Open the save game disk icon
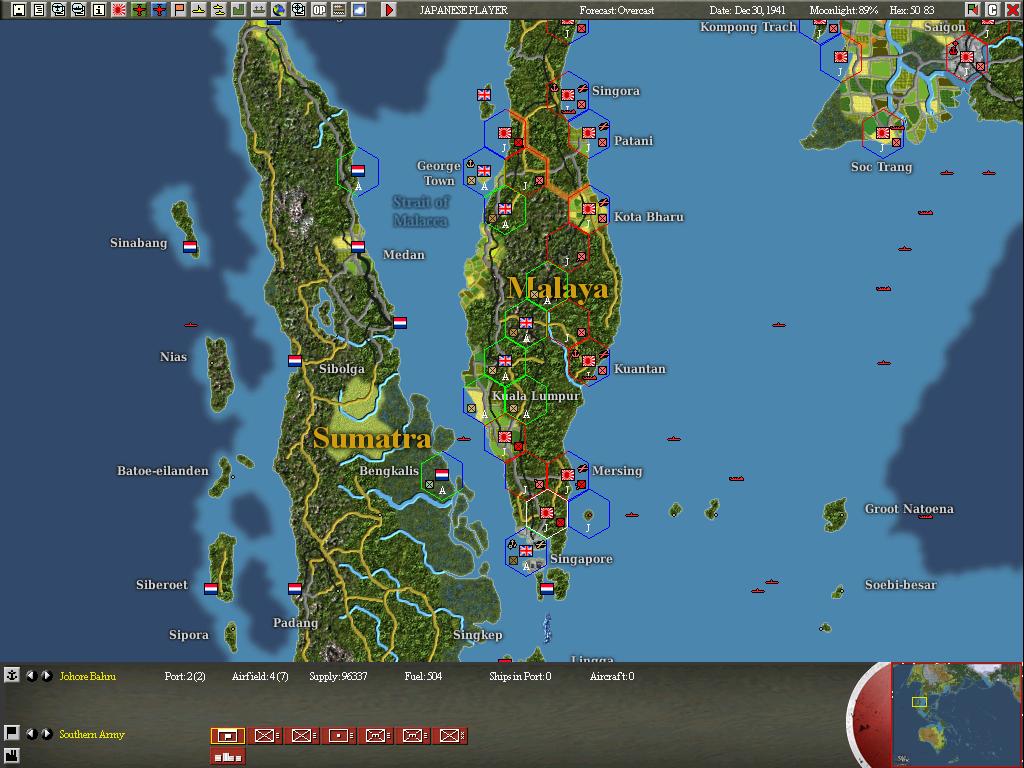Image resolution: width=1024 pixels, height=768 pixels. 19,10
